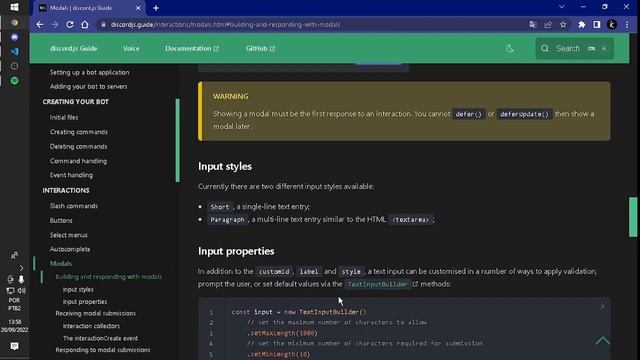The width and height of the screenshot is (640, 360).
Task: Open the Voice menu item
Action: pyautogui.click(x=131, y=49)
